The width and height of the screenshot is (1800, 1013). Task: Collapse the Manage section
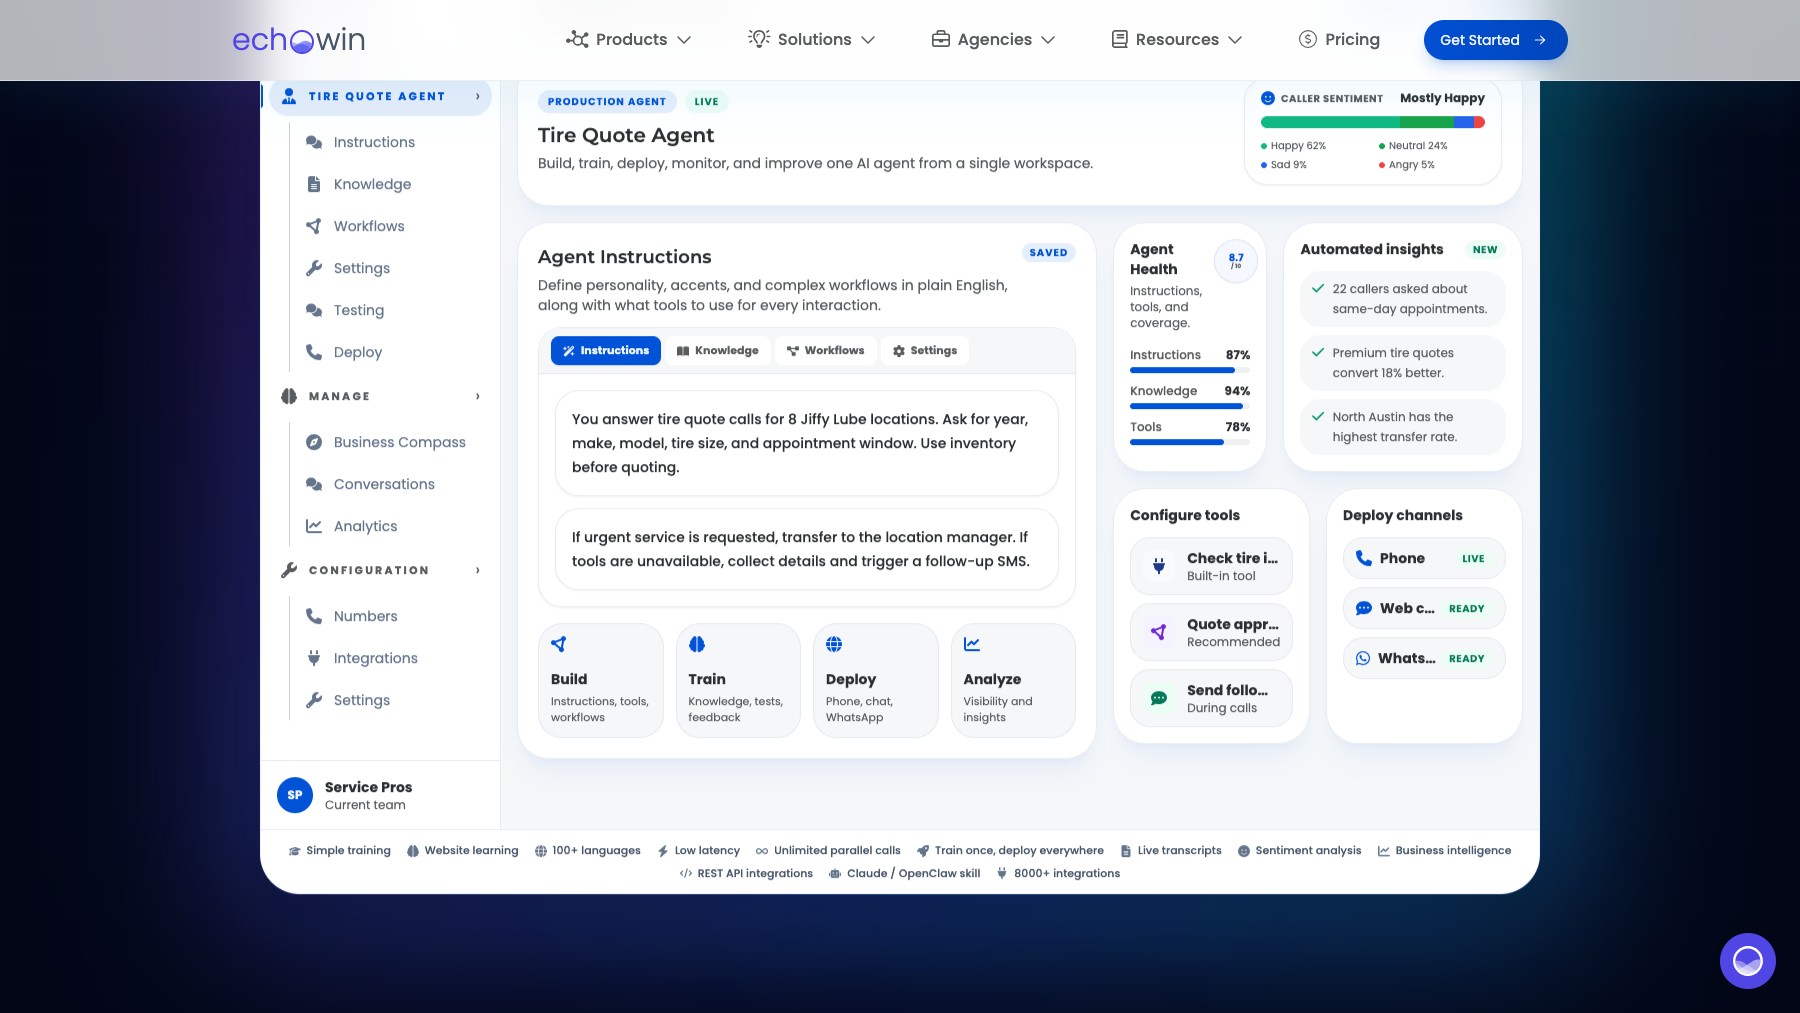point(478,397)
